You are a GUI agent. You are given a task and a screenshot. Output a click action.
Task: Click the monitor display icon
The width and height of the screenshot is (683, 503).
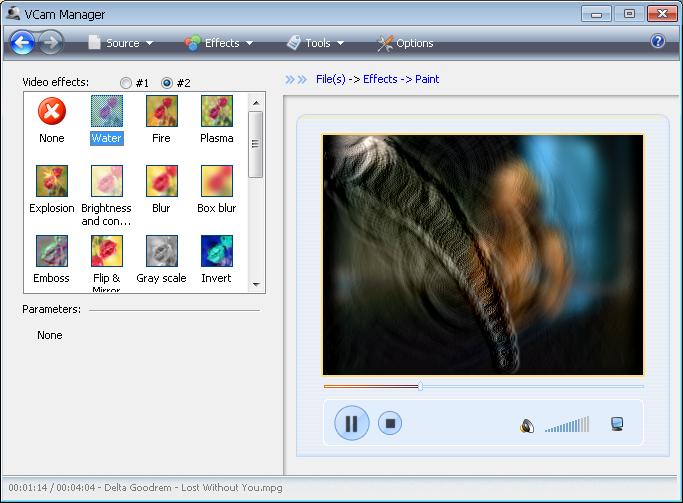617,424
